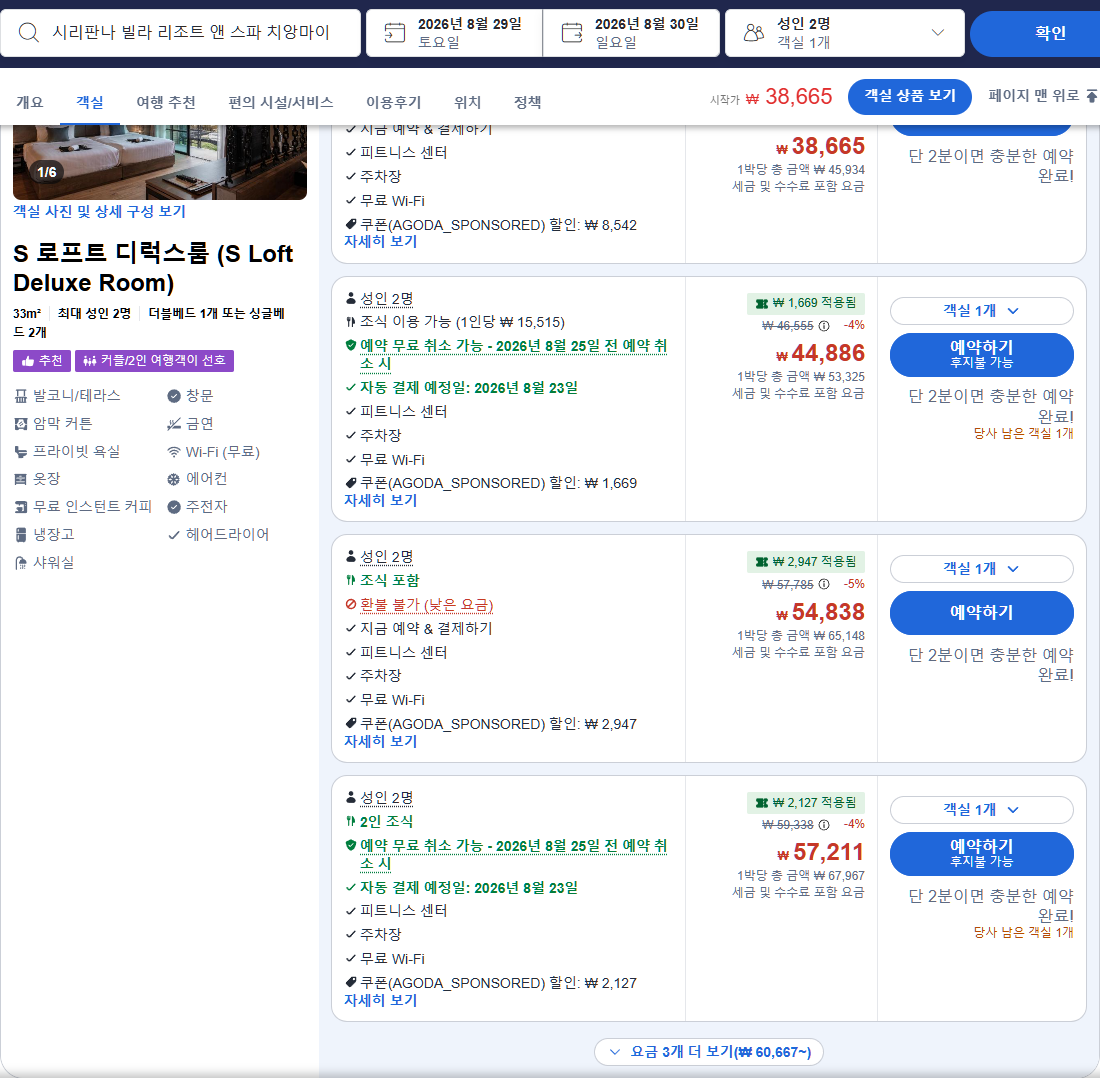Click the 확인 search button
1100x1079 pixels.
click(1037, 32)
